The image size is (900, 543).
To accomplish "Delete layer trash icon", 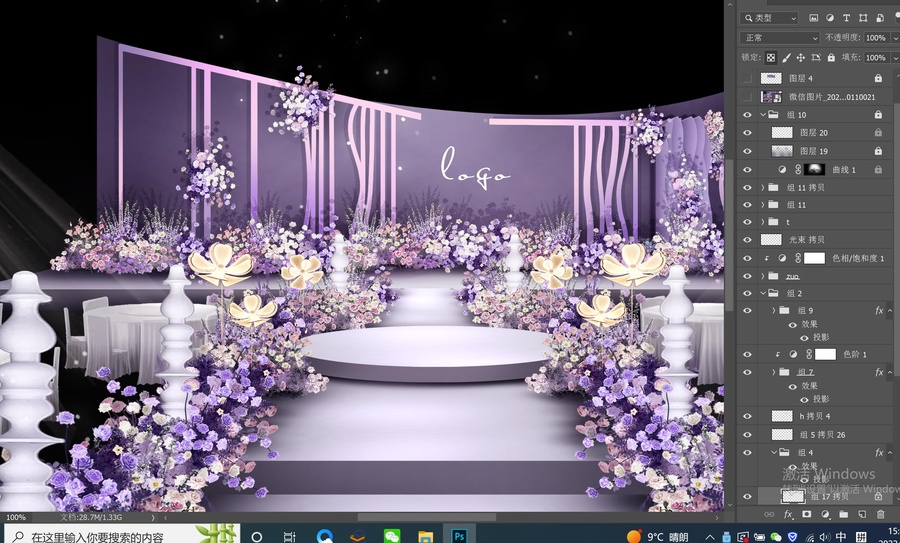I will pos(880,514).
